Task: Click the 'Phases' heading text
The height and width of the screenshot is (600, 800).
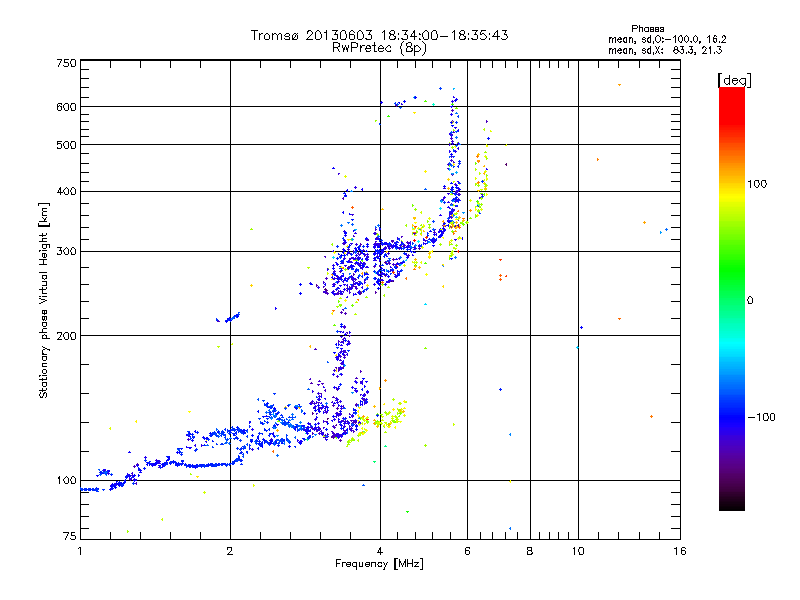Action: coord(647,29)
